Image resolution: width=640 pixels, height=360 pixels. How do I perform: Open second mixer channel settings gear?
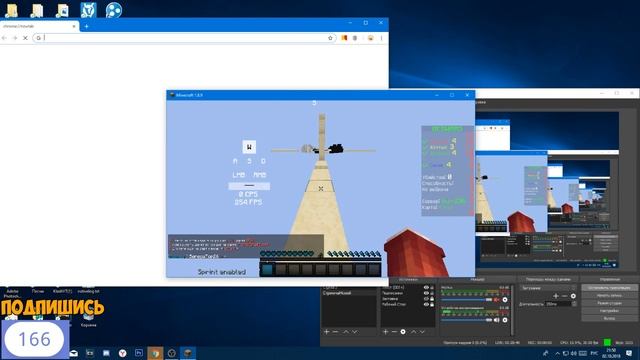click(x=505, y=320)
